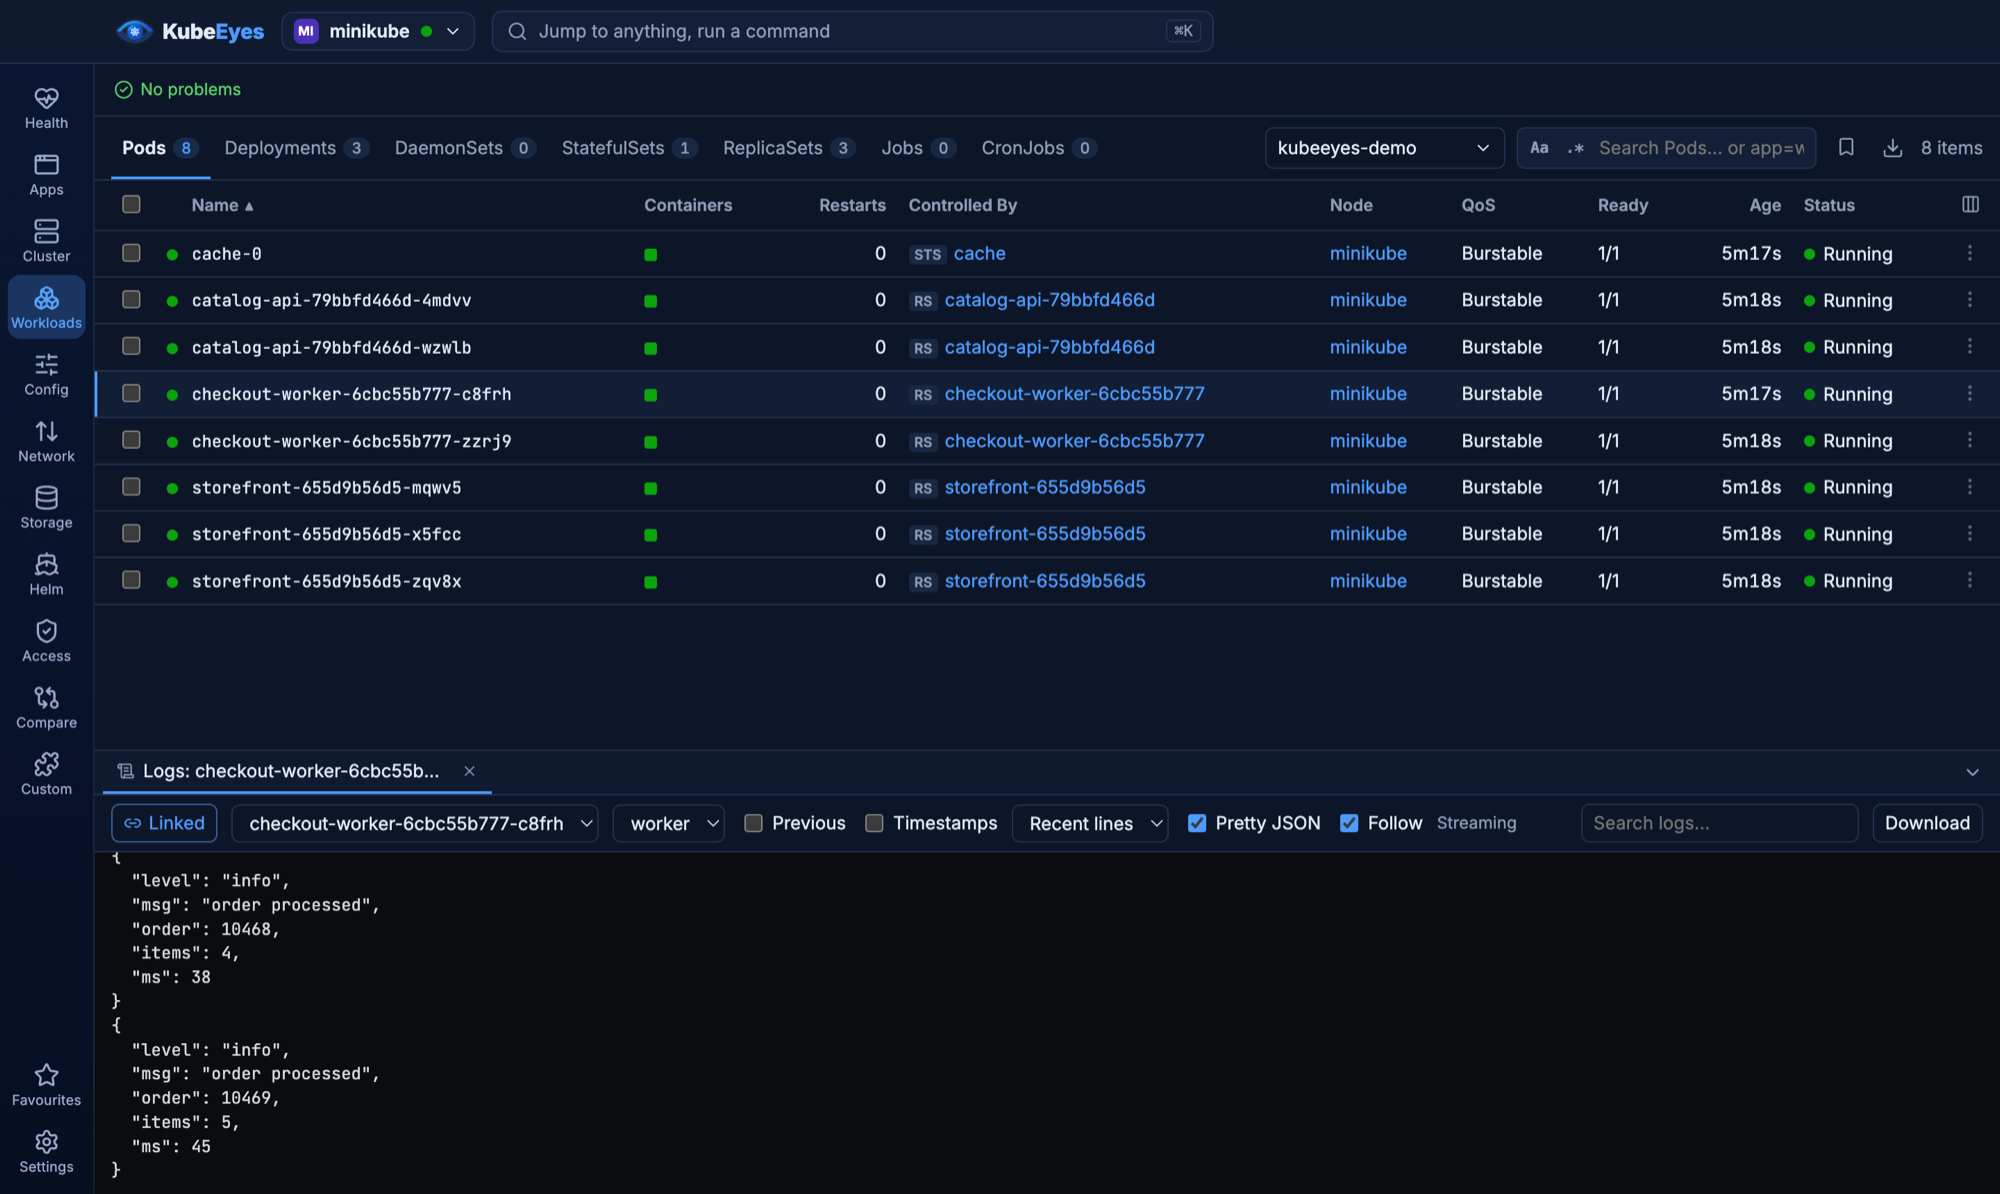Open the Recent lines dropdown
The image size is (2000, 1194).
tap(1090, 823)
